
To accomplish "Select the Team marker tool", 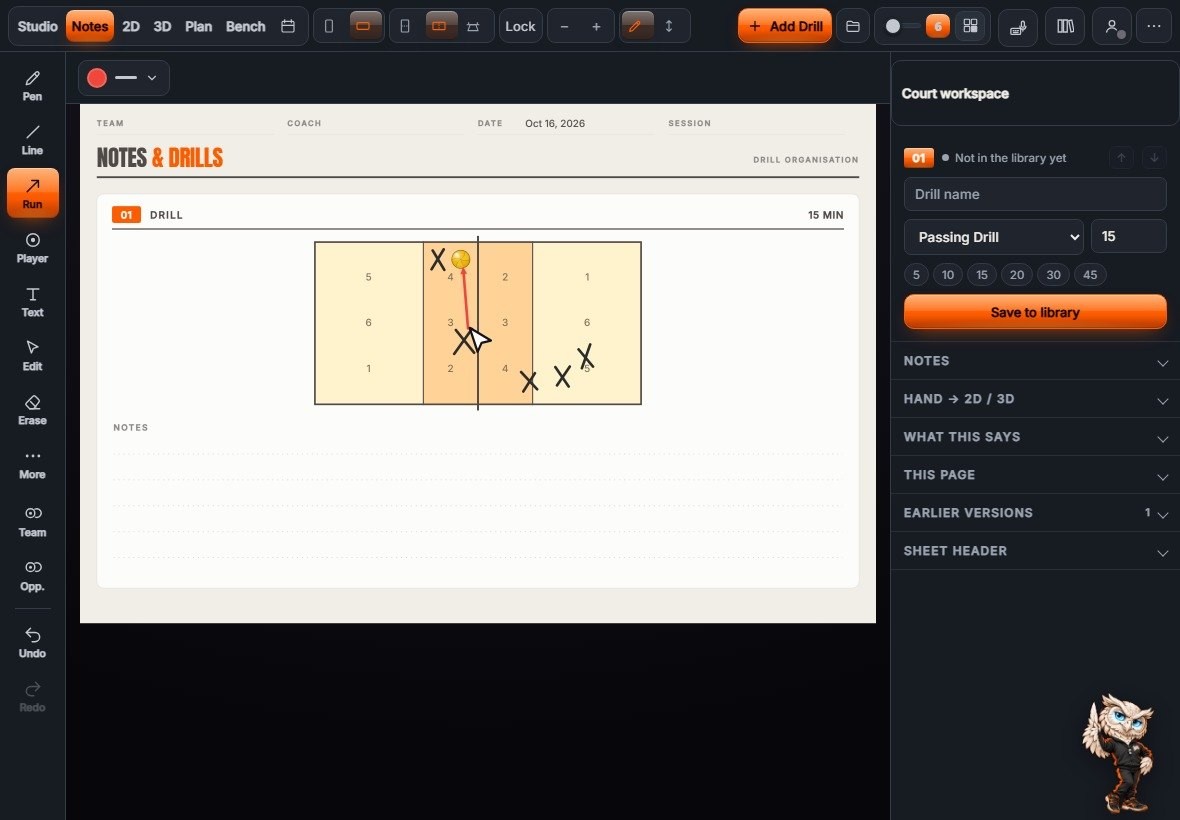I will point(32,522).
